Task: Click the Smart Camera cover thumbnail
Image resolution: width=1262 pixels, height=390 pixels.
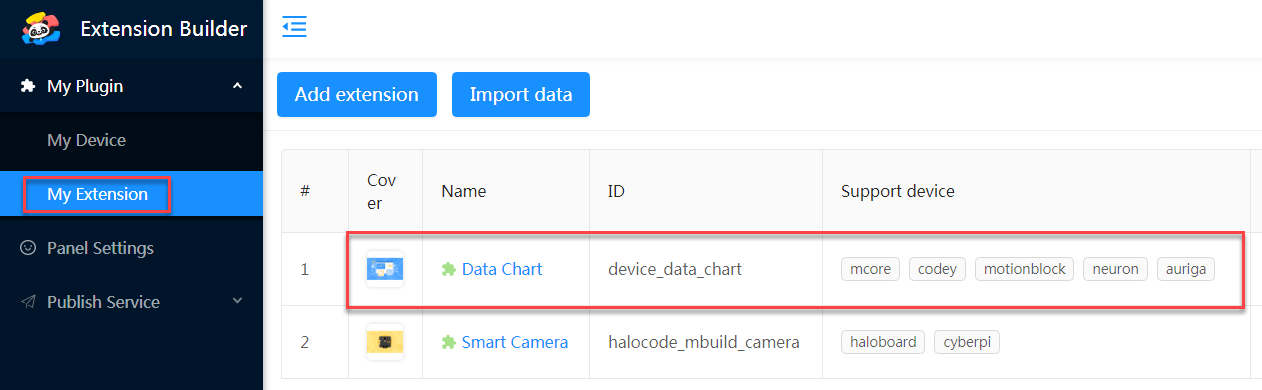Action: 385,342
